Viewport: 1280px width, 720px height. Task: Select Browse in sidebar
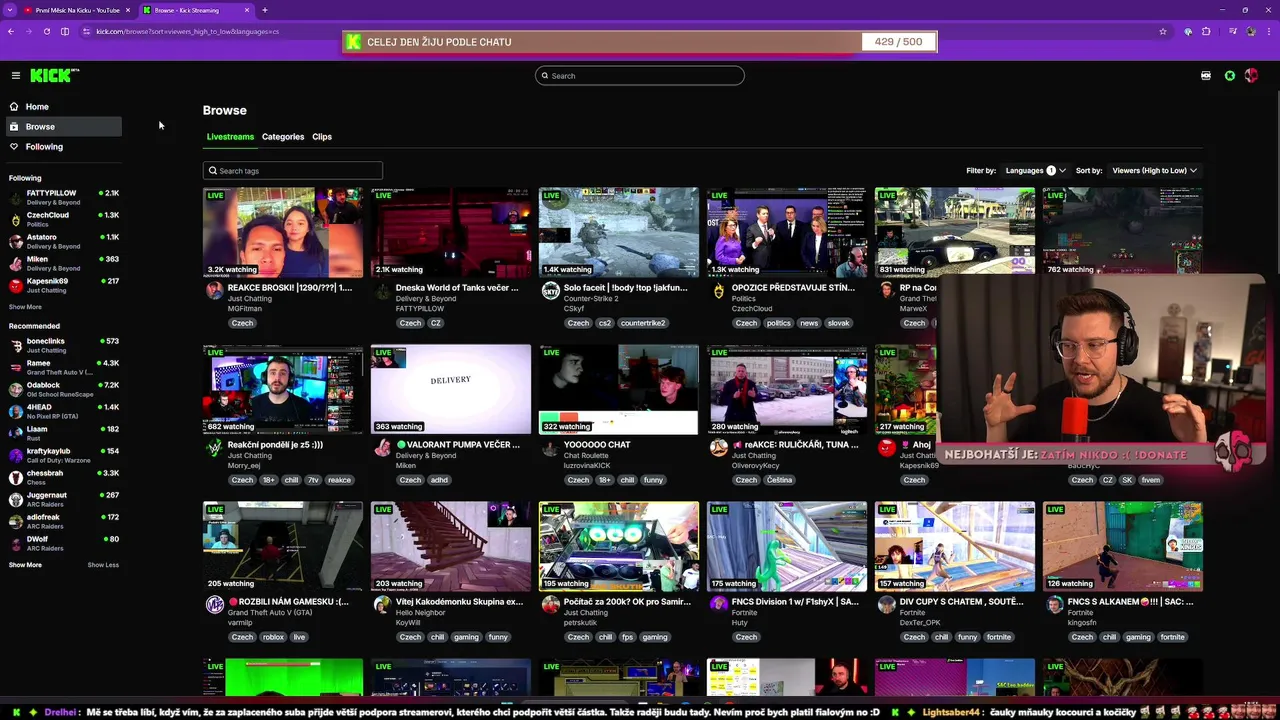(x=62, y=126)
